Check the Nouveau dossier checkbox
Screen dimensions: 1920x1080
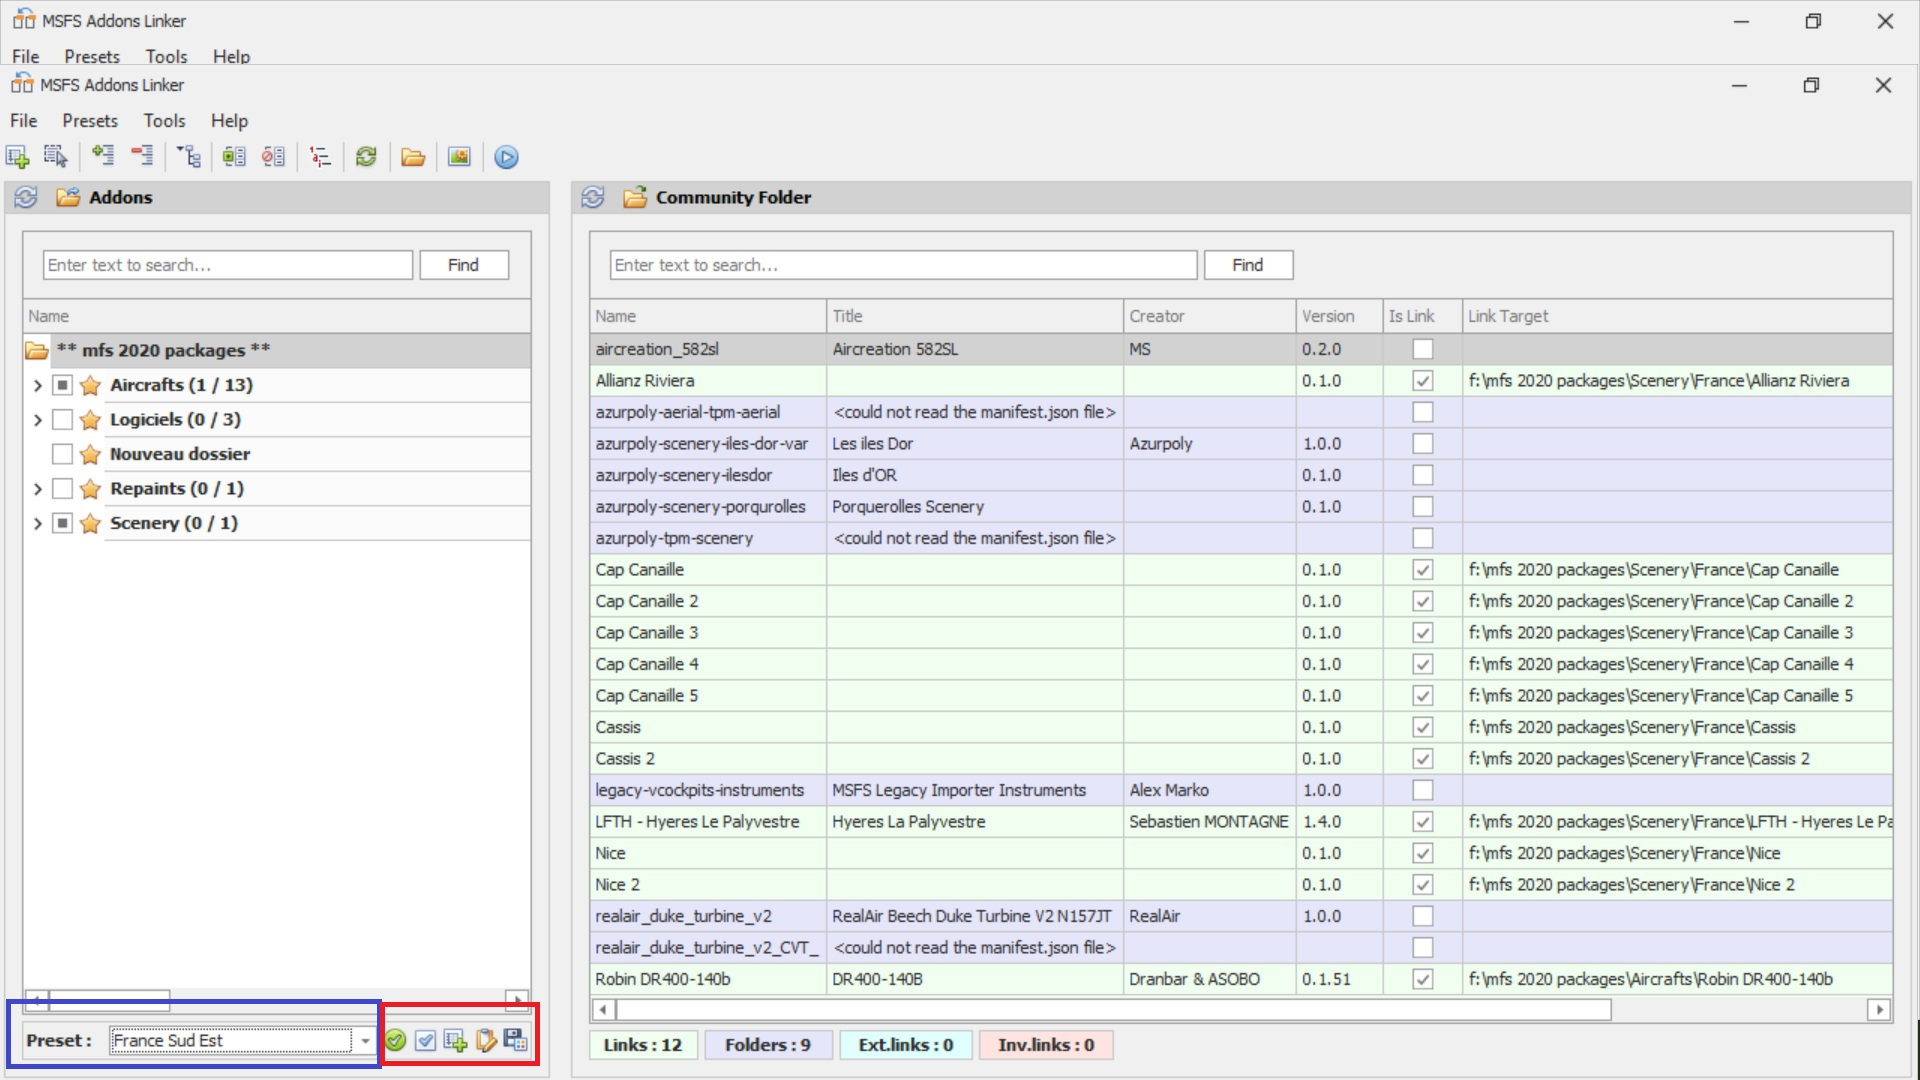62,454
